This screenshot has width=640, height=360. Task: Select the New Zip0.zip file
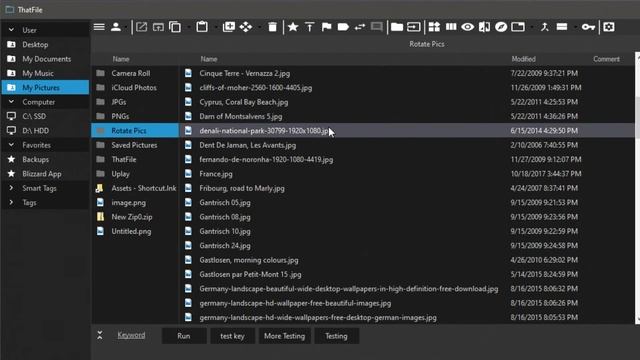(x=135, y=217)
